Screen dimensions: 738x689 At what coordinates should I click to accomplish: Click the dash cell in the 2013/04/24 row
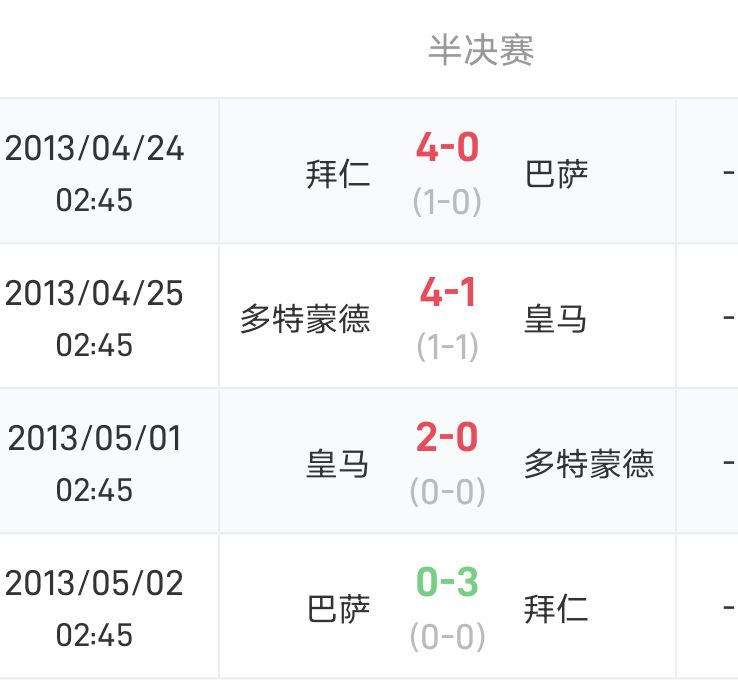coord(729,175)
